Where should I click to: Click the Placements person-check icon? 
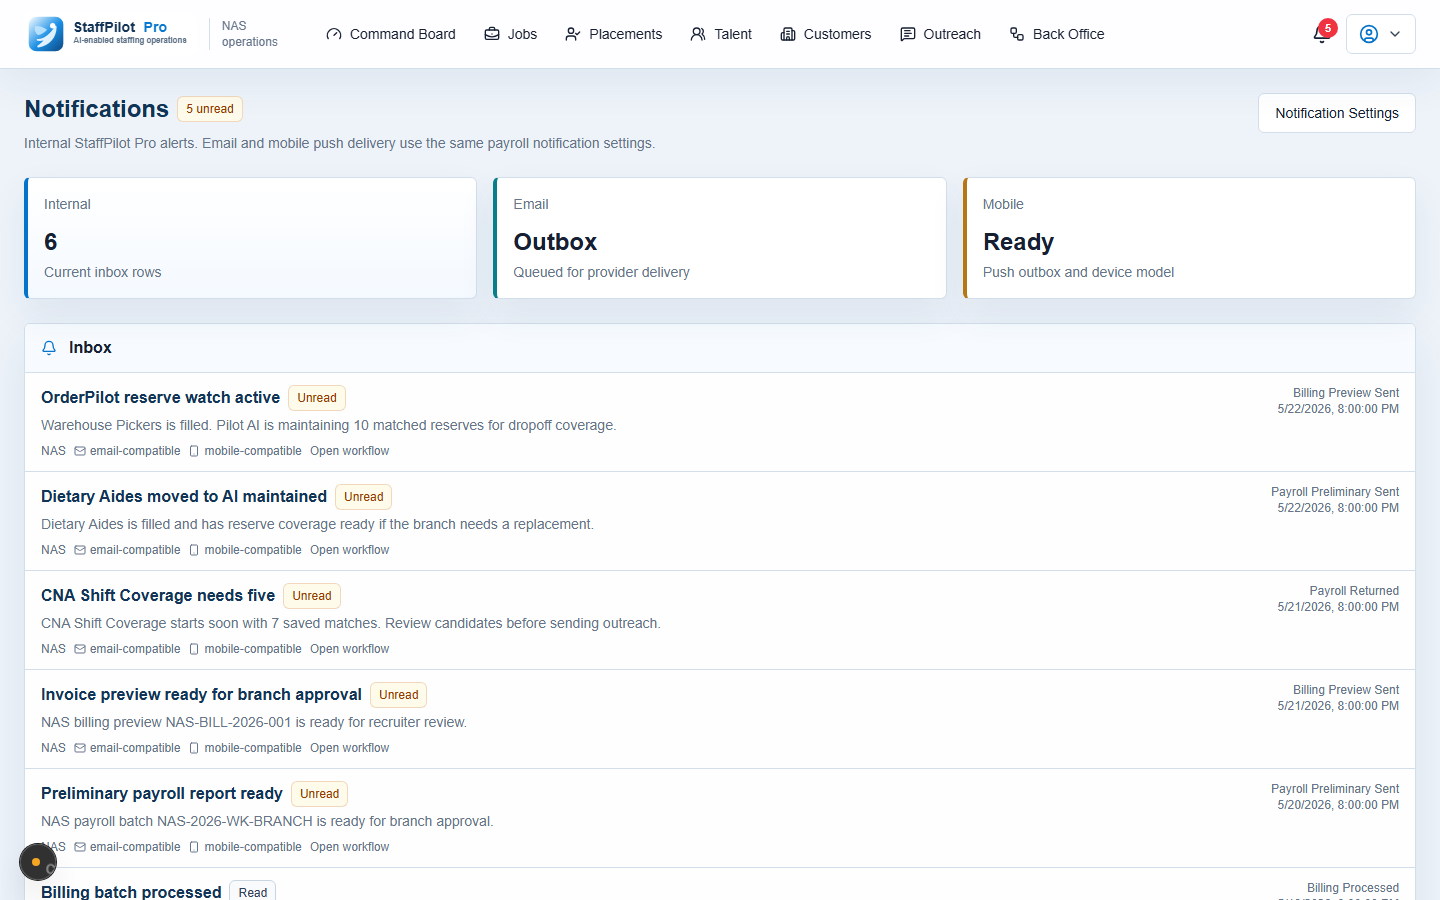point(573,34)
